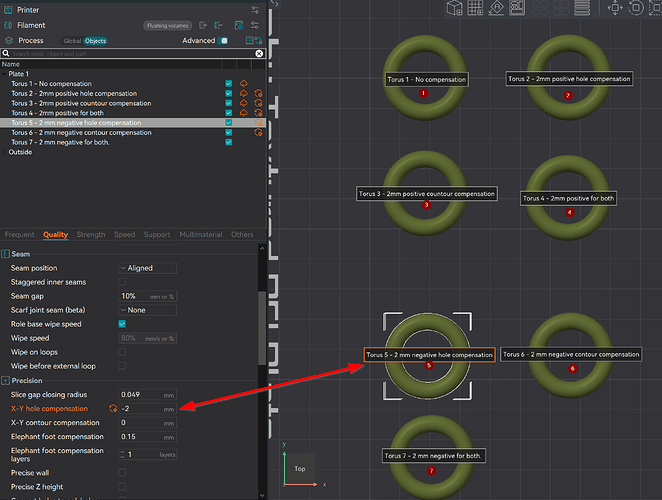
Task: Switch process scope to Global
Action: (x=72, y=41)
